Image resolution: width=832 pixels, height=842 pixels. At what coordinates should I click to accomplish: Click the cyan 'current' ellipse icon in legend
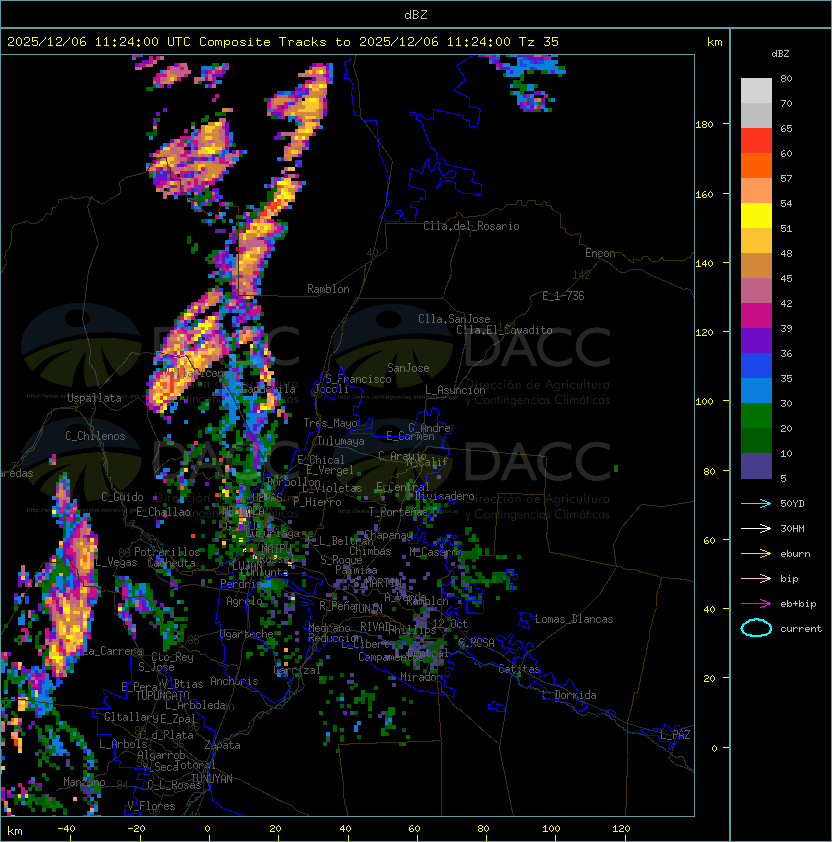[x=756, y=628]
